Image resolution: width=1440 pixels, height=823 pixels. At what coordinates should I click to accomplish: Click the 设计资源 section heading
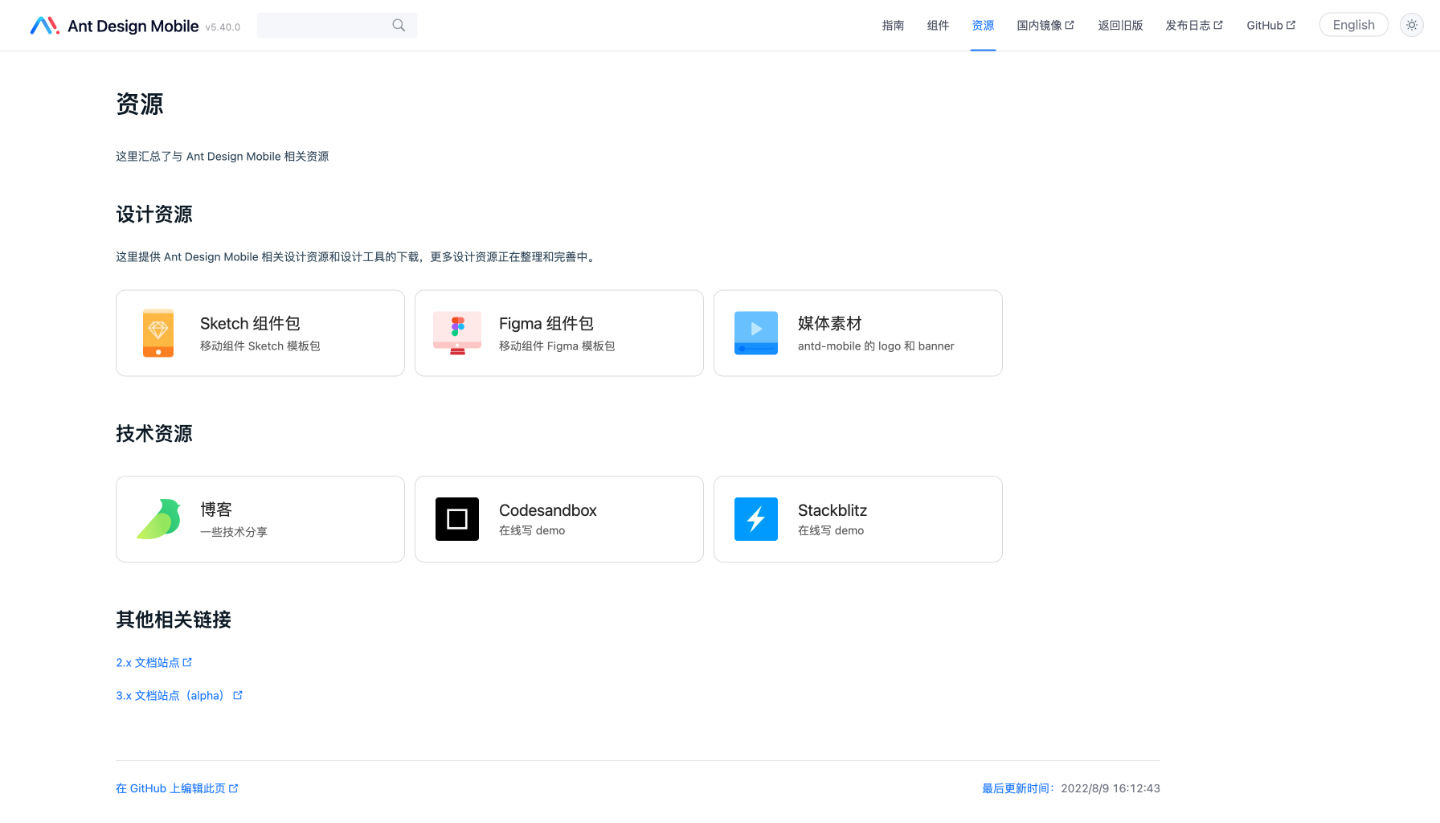click(x=154, y=214)
